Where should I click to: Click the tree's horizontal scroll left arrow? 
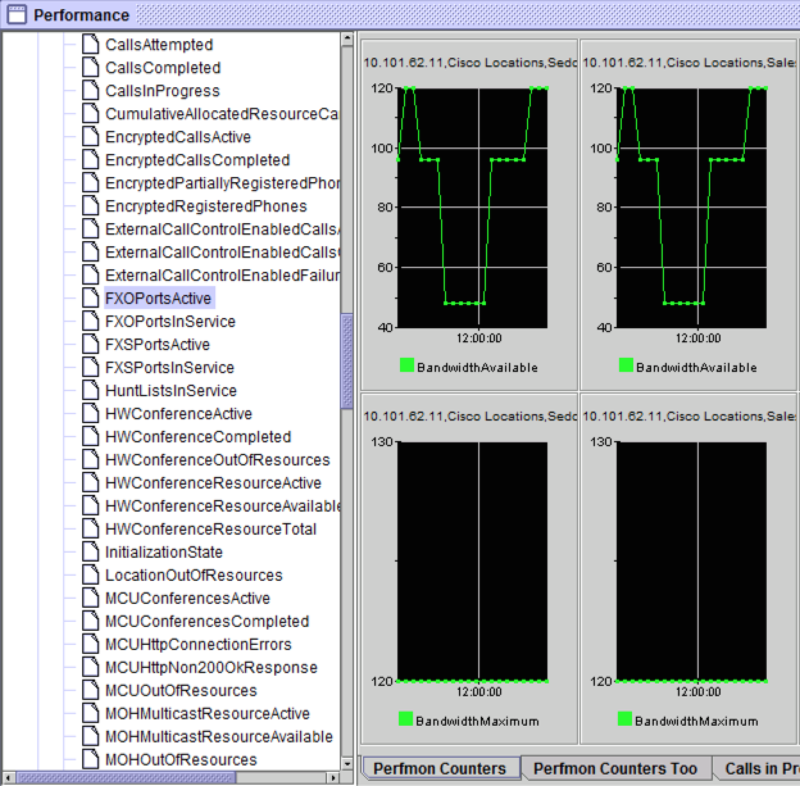tap(9, 778)
